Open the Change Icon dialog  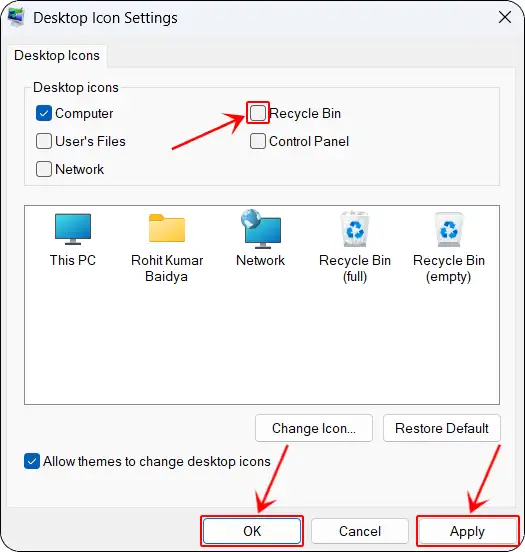coord(314,428)
